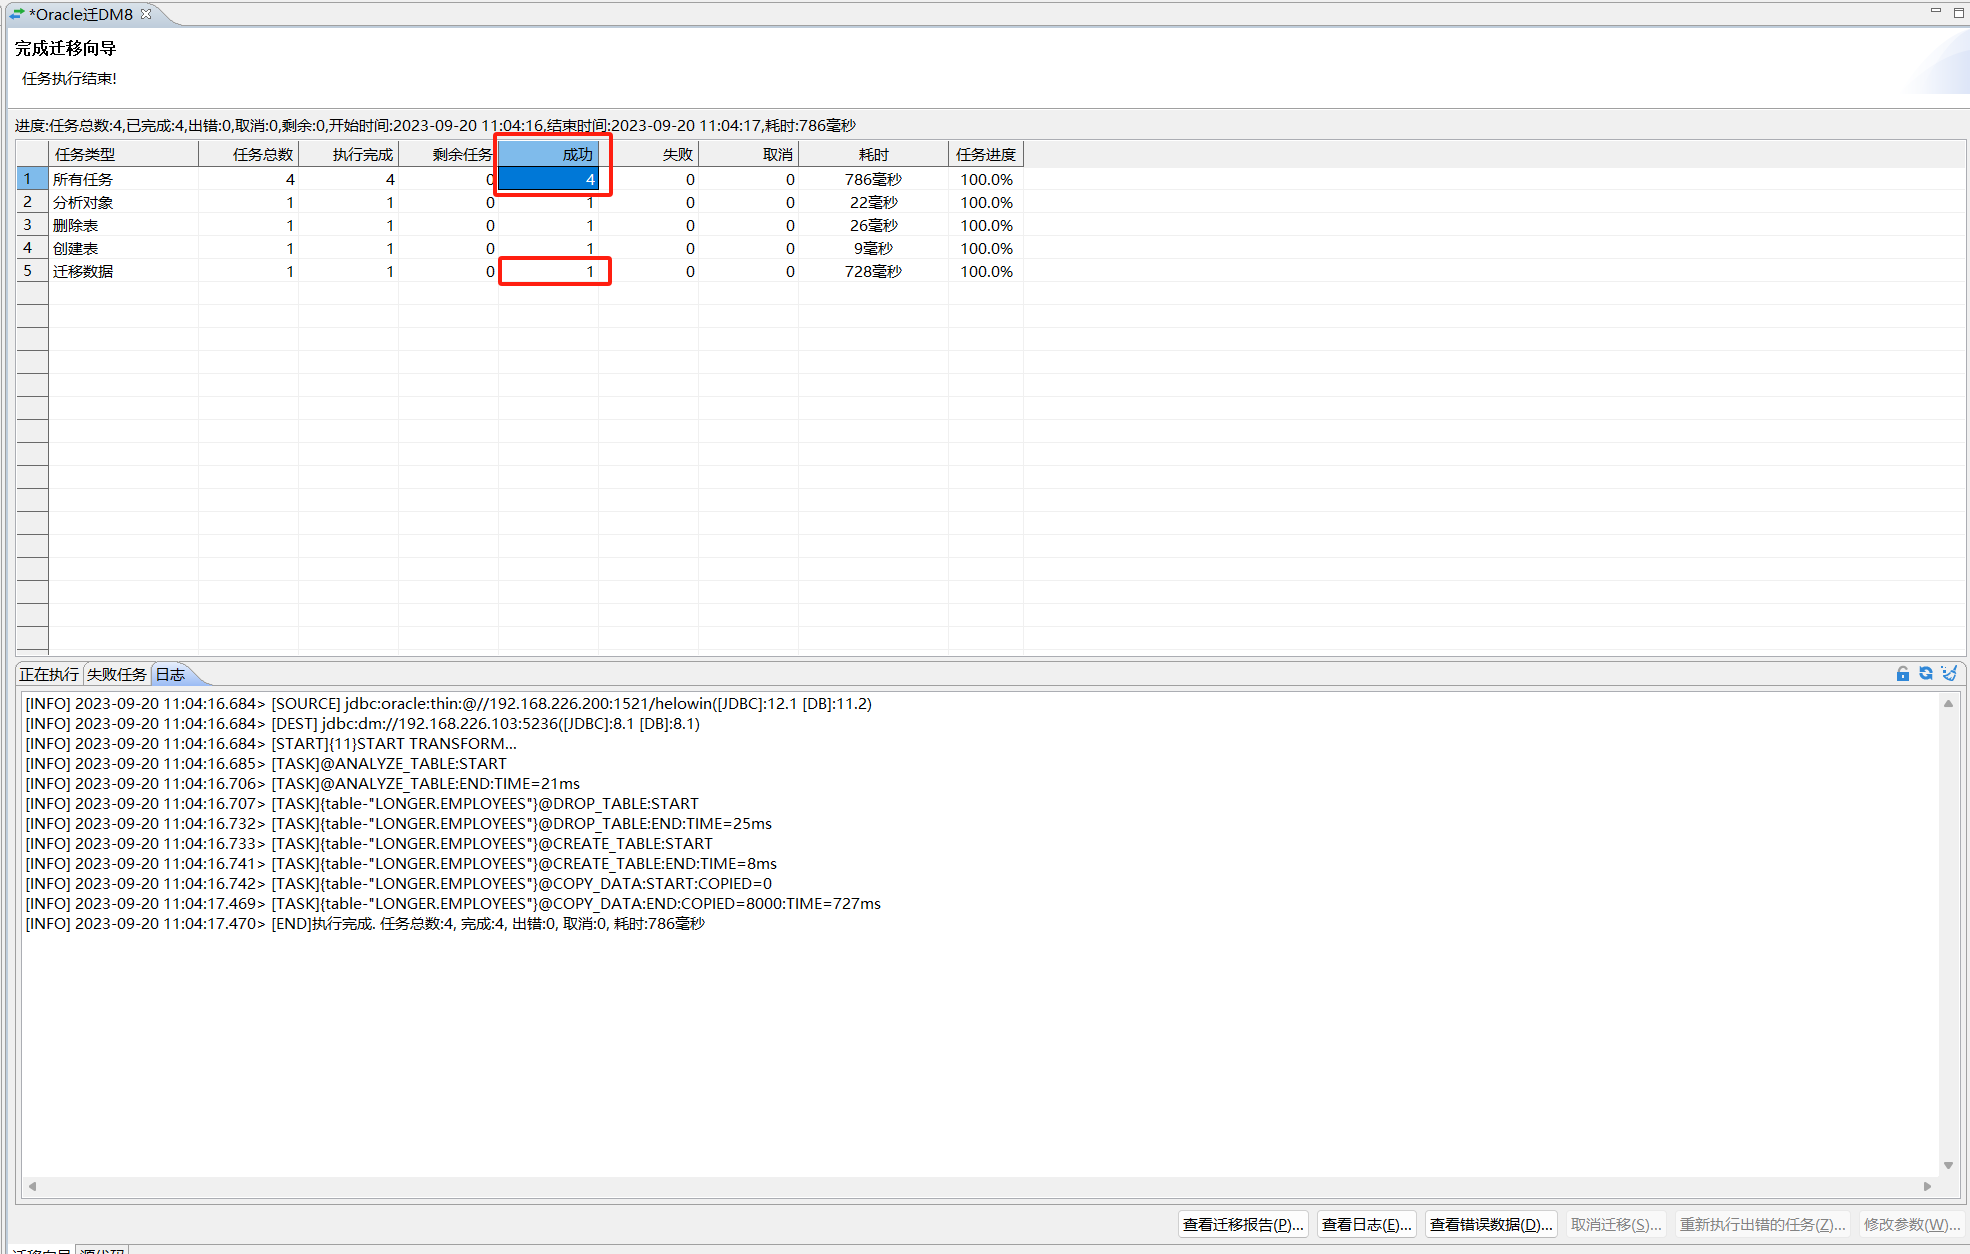The height and width of the screenshot is (1254, 1970).
Task: Click the clear log broom icon
Action: 1948,674
